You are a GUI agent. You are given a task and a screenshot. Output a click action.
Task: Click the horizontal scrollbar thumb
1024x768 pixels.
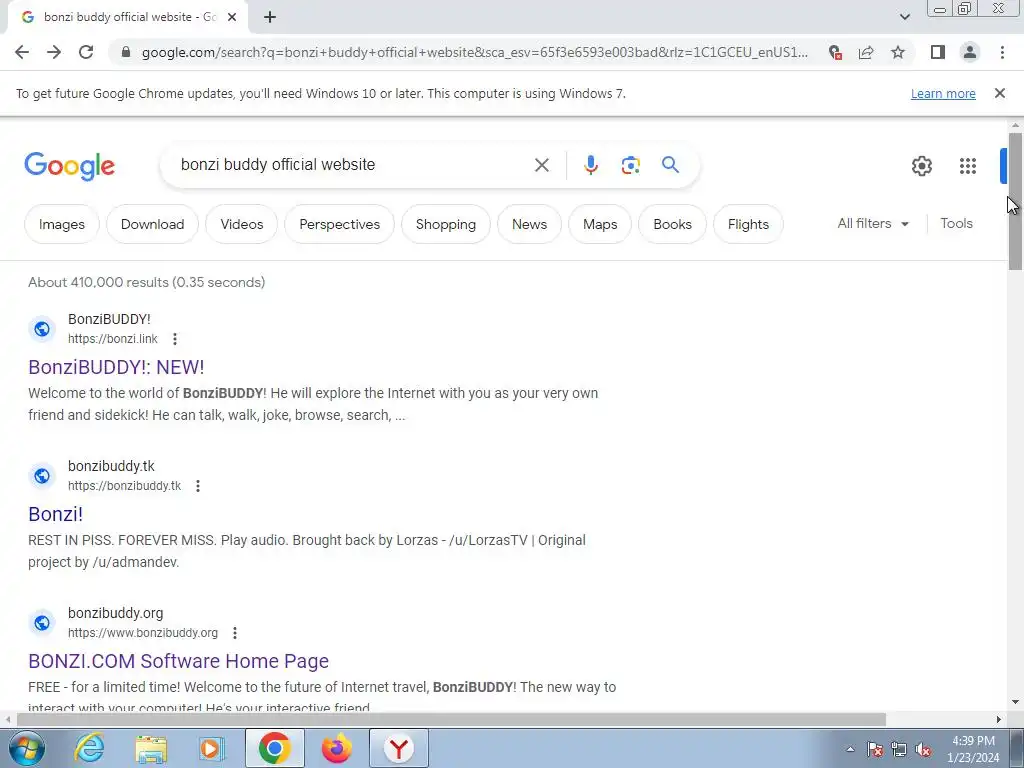tap(451, 719)
